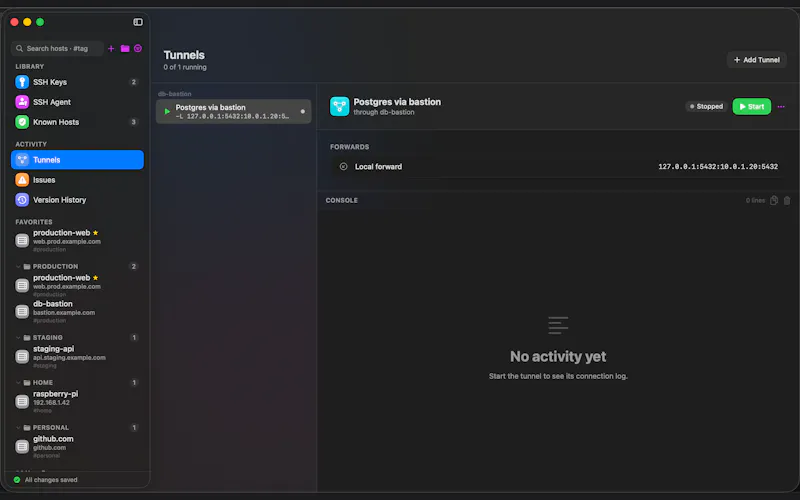Click status dot on Postgres tunnel row
The image size is (800, 500).
[x=303, y=111]
